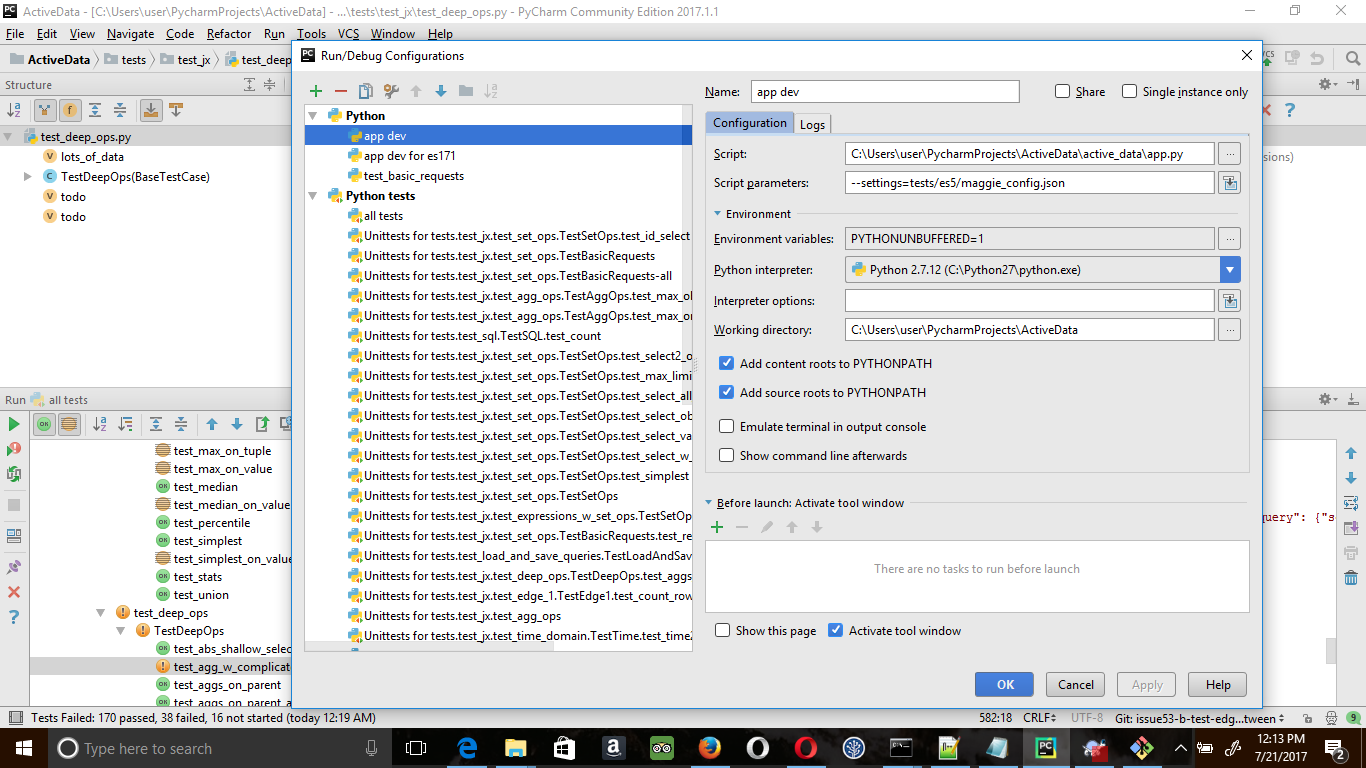Check Single instance only

1130,91
